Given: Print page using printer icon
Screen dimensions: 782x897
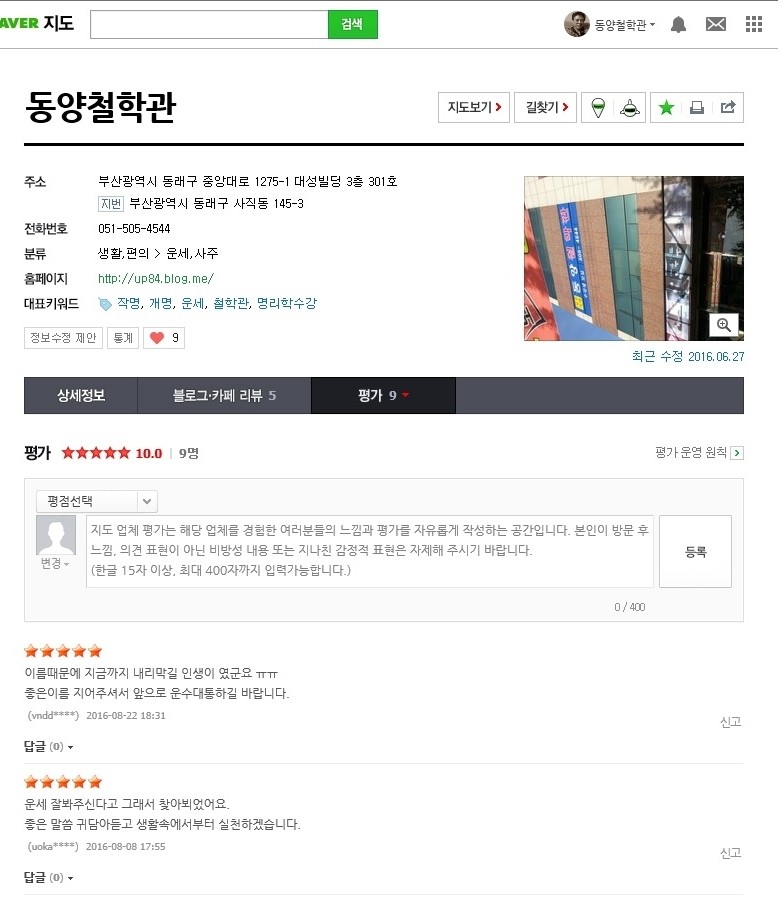Looking at the screenshot, I should coord(697,108).
